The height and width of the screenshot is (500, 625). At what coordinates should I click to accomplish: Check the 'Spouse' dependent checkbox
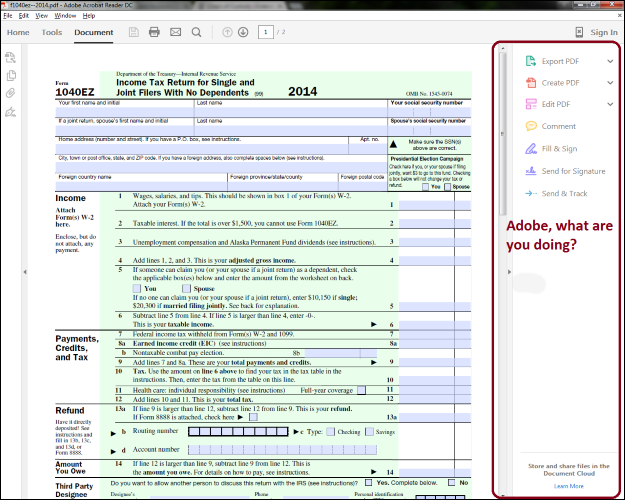[184, 288]
